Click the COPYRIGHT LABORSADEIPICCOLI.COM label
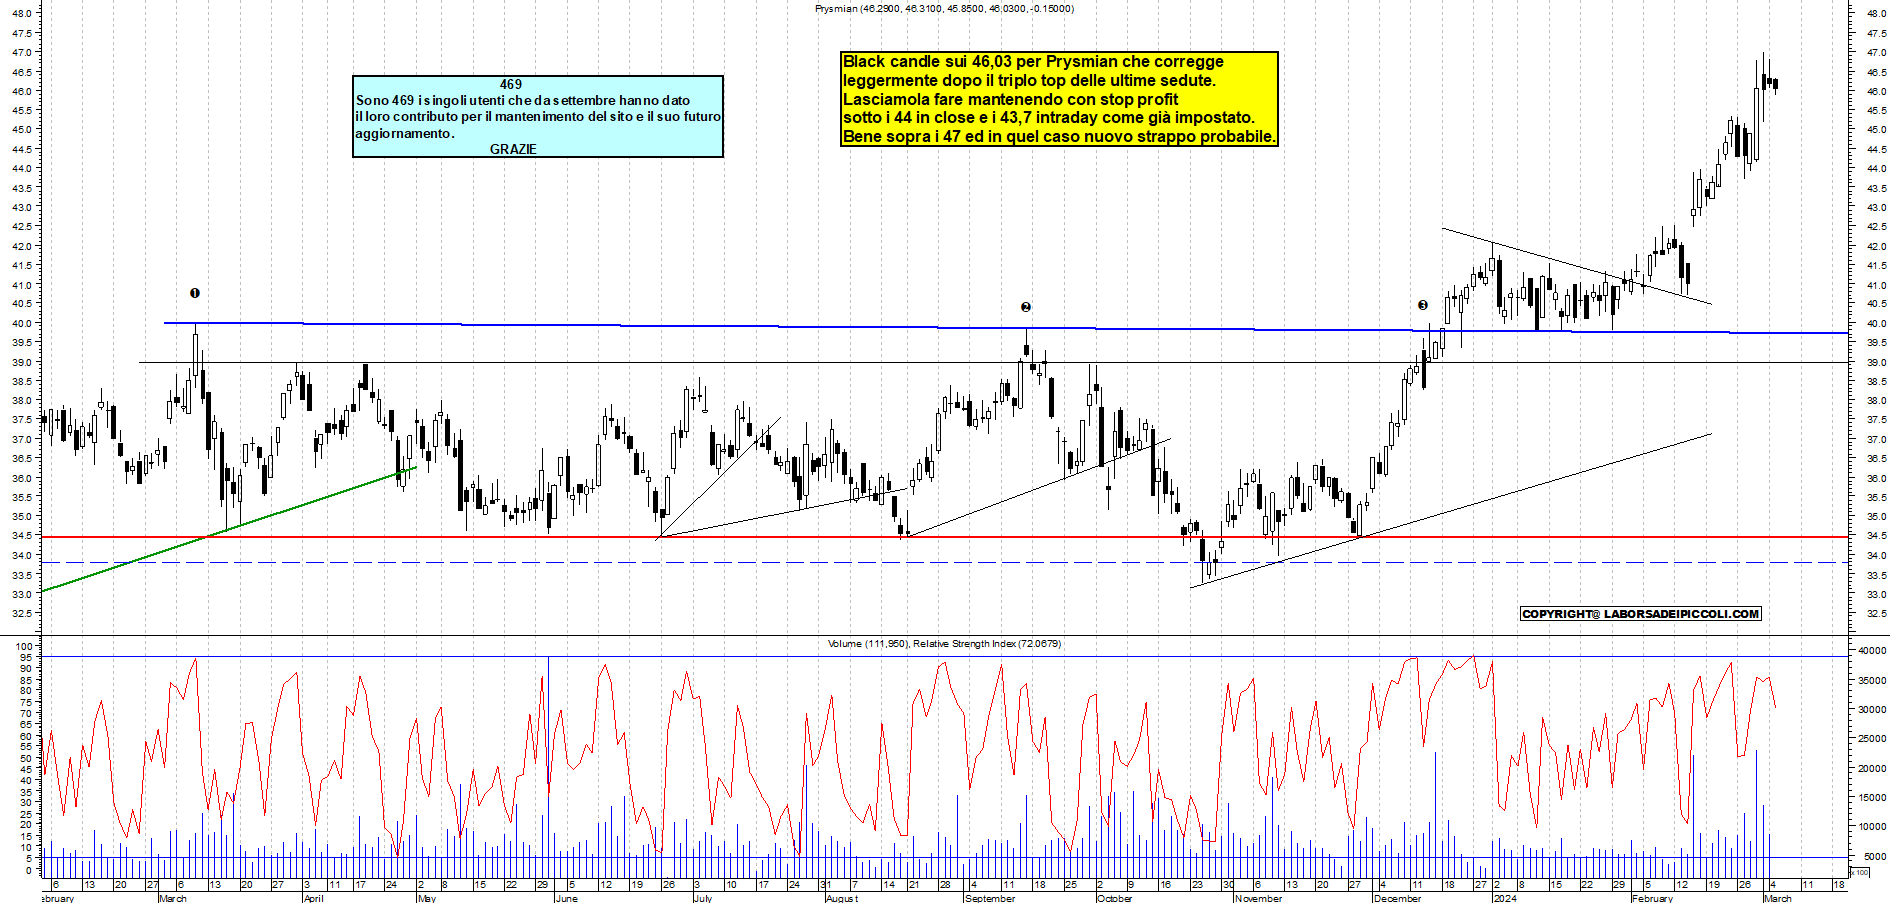This screenshot has height=903, width=1890. point(1640,614)
